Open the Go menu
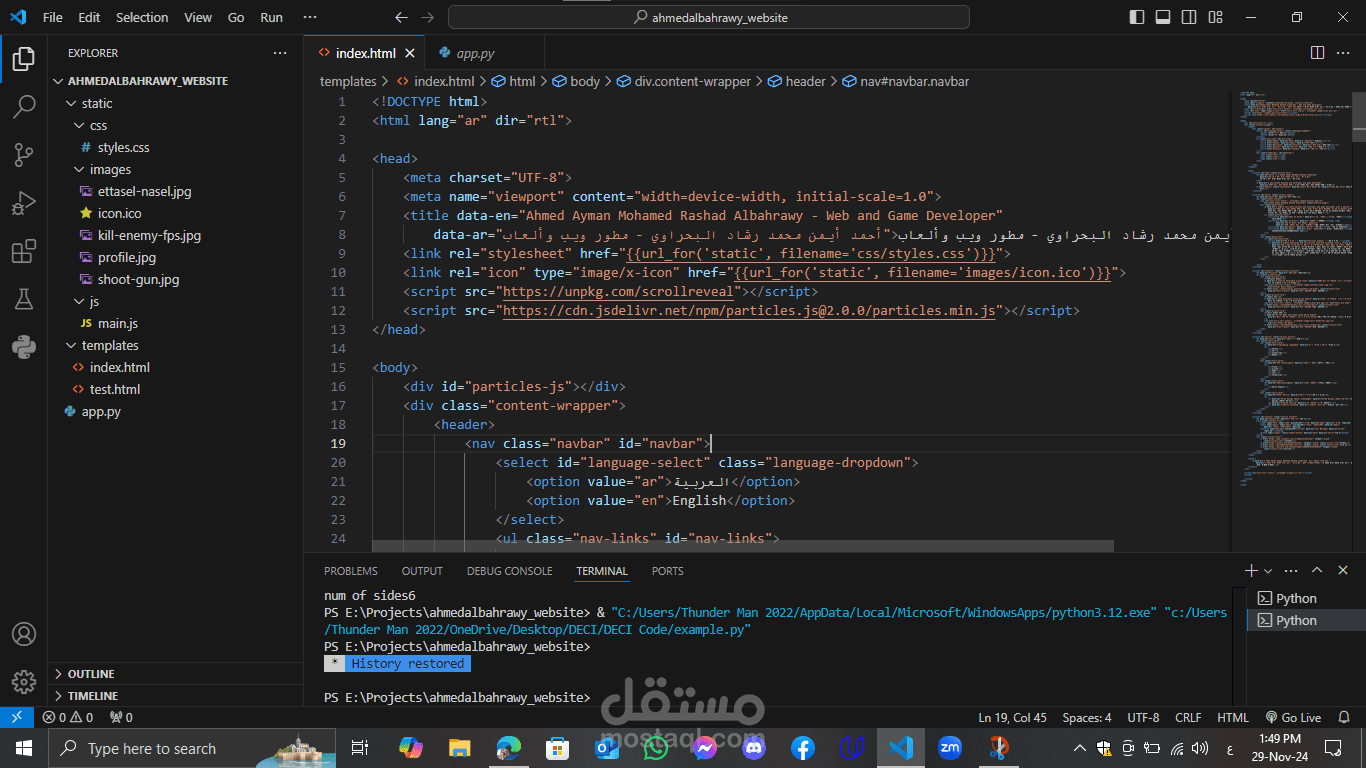The width and height of the screenshot is (1366, 768). coord(236,17)
